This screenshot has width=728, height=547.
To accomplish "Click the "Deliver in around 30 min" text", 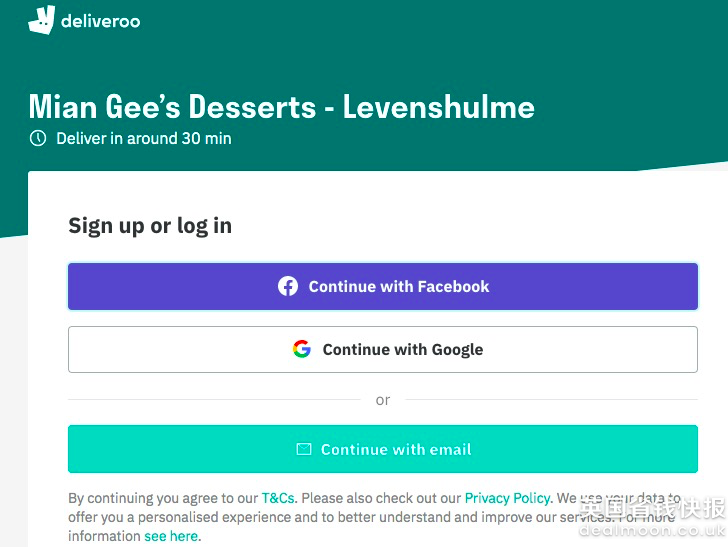I will click(x=144, y=138).
